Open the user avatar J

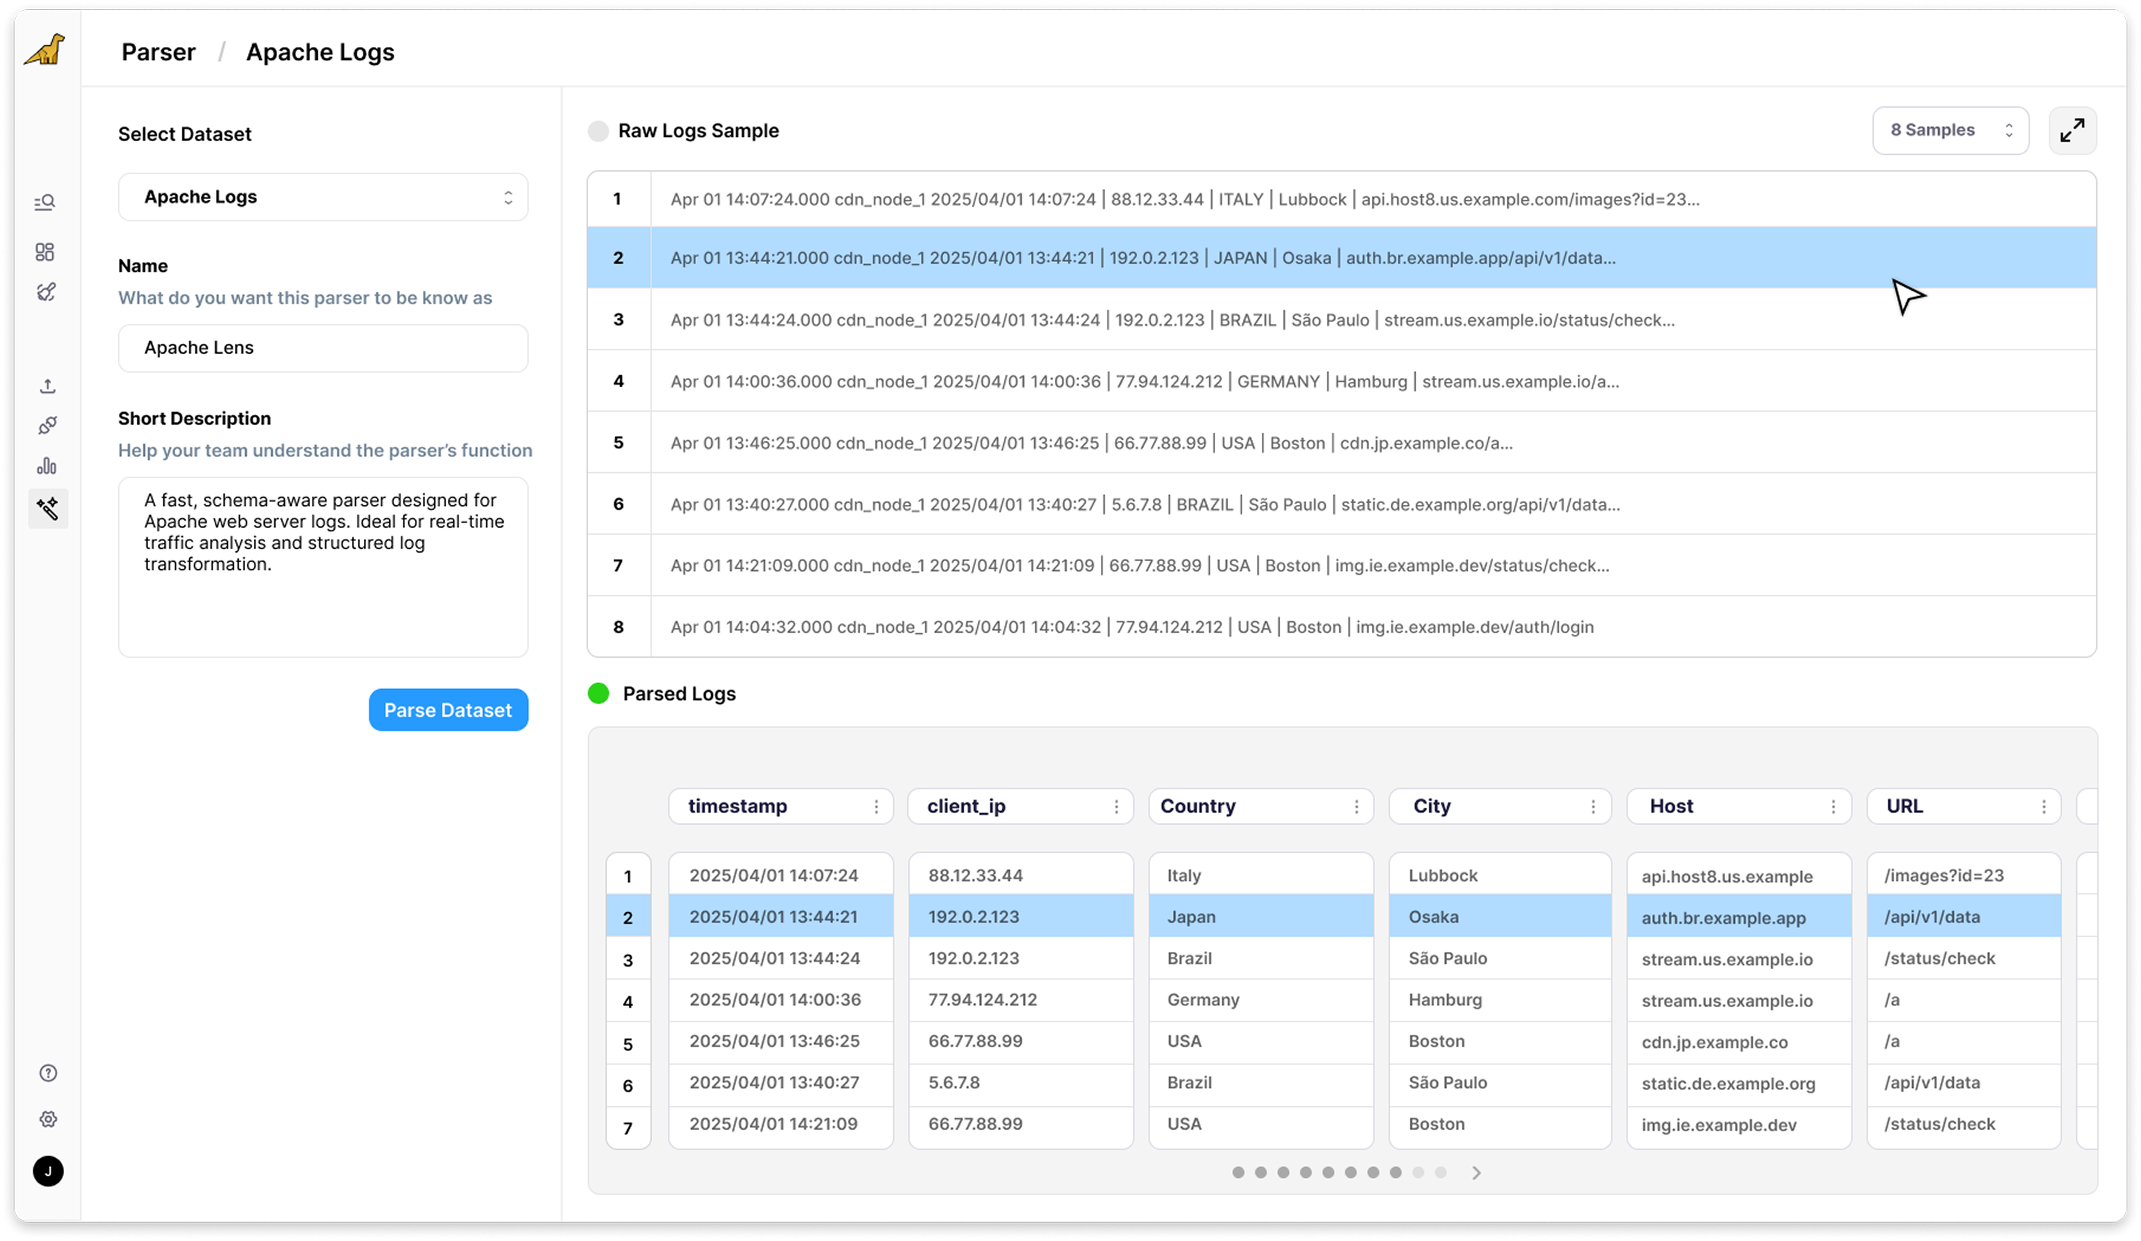[48, 1171]
